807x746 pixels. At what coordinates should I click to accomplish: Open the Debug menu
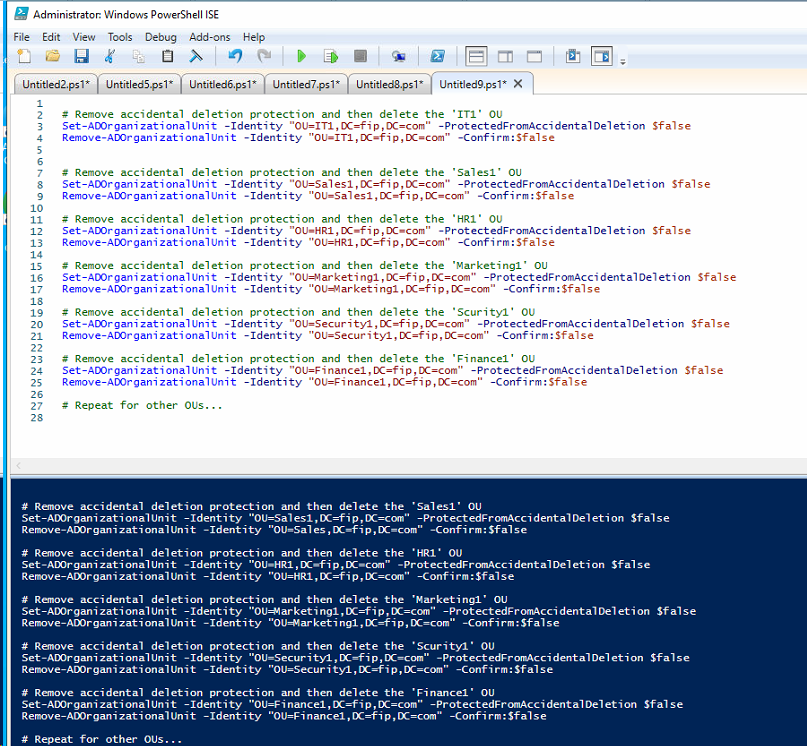pos(161,37)
